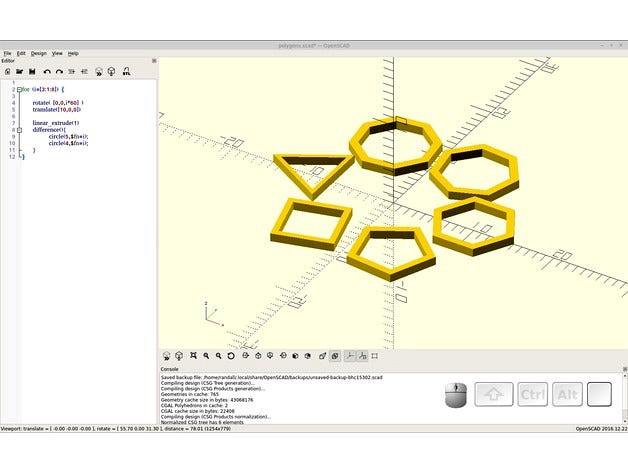Click the Redo arrow in editor toolbar
Screen dimensions: 628x472
click(59, 72)
